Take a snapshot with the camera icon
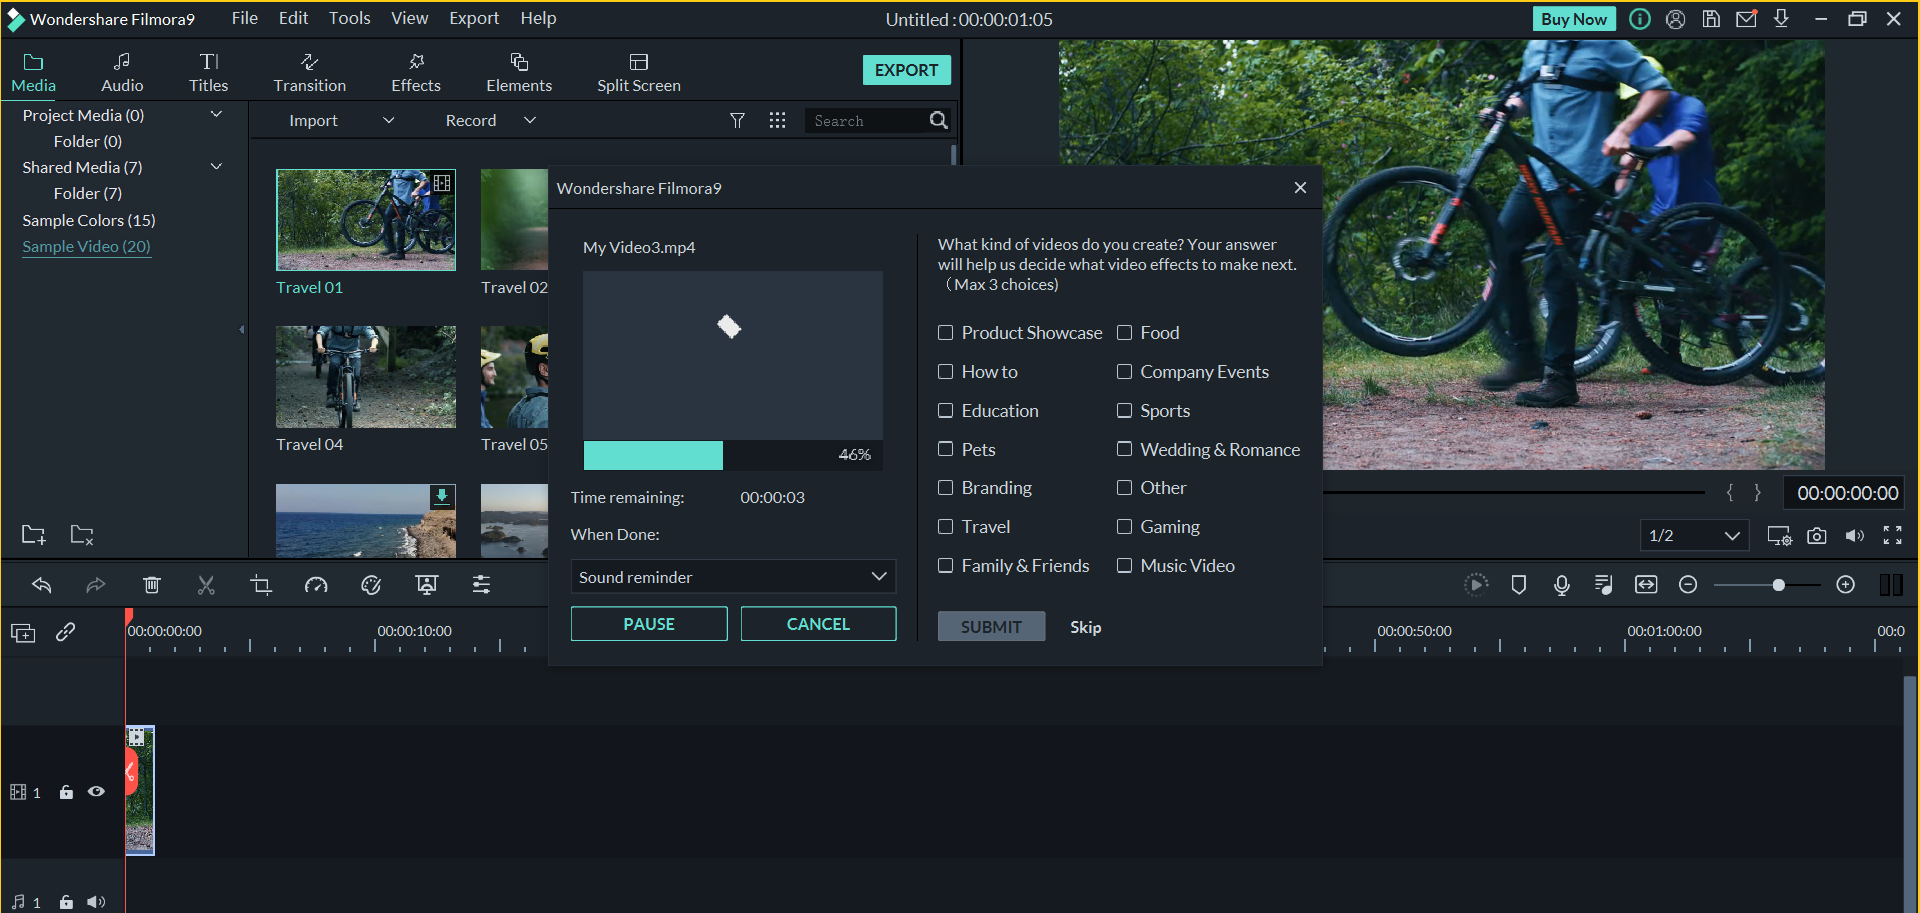Viewport: 1920px width, 913px height. pos(1817,536)
